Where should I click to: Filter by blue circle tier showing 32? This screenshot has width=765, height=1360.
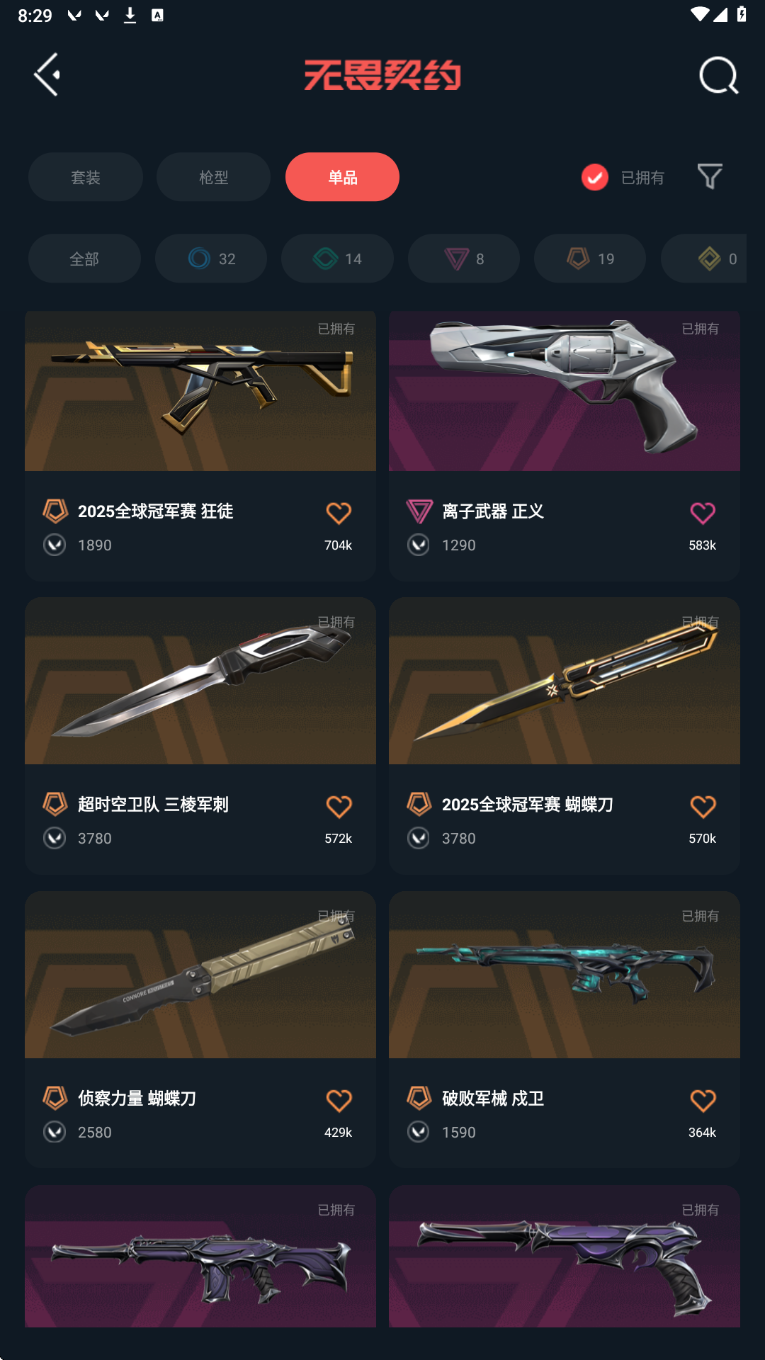point(211,259)
